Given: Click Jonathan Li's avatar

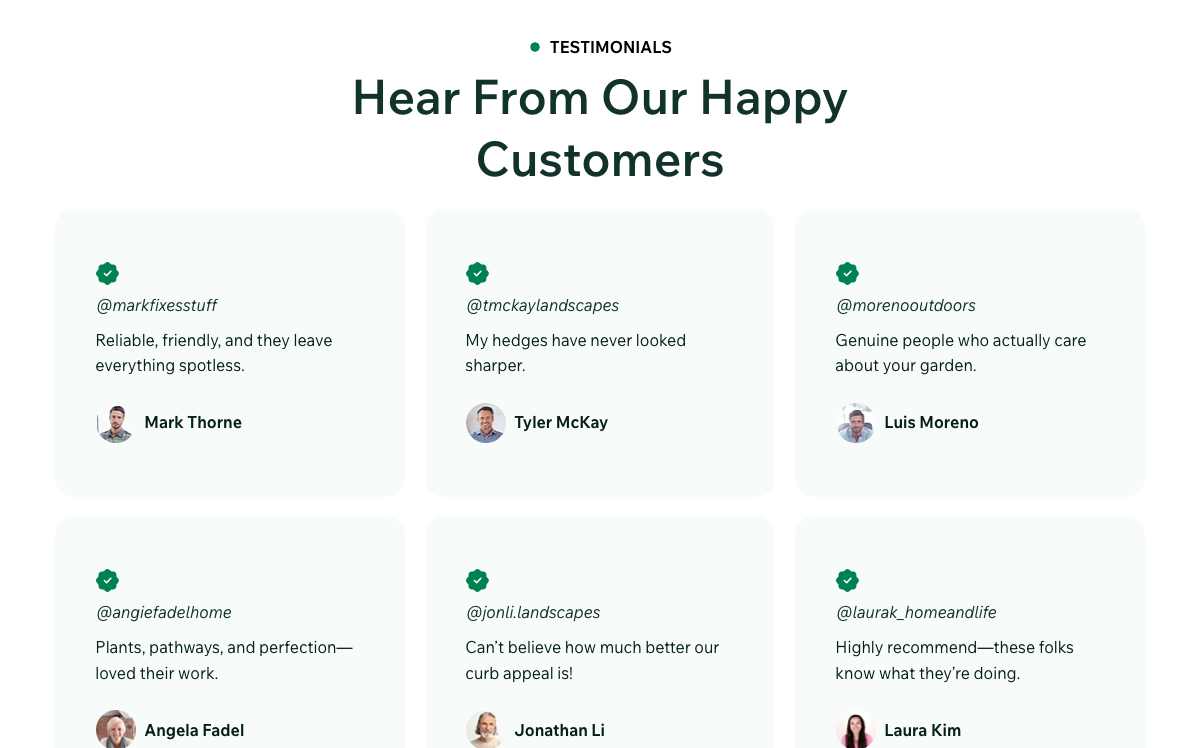Looking at the screenshot, I should pos(486,730).
